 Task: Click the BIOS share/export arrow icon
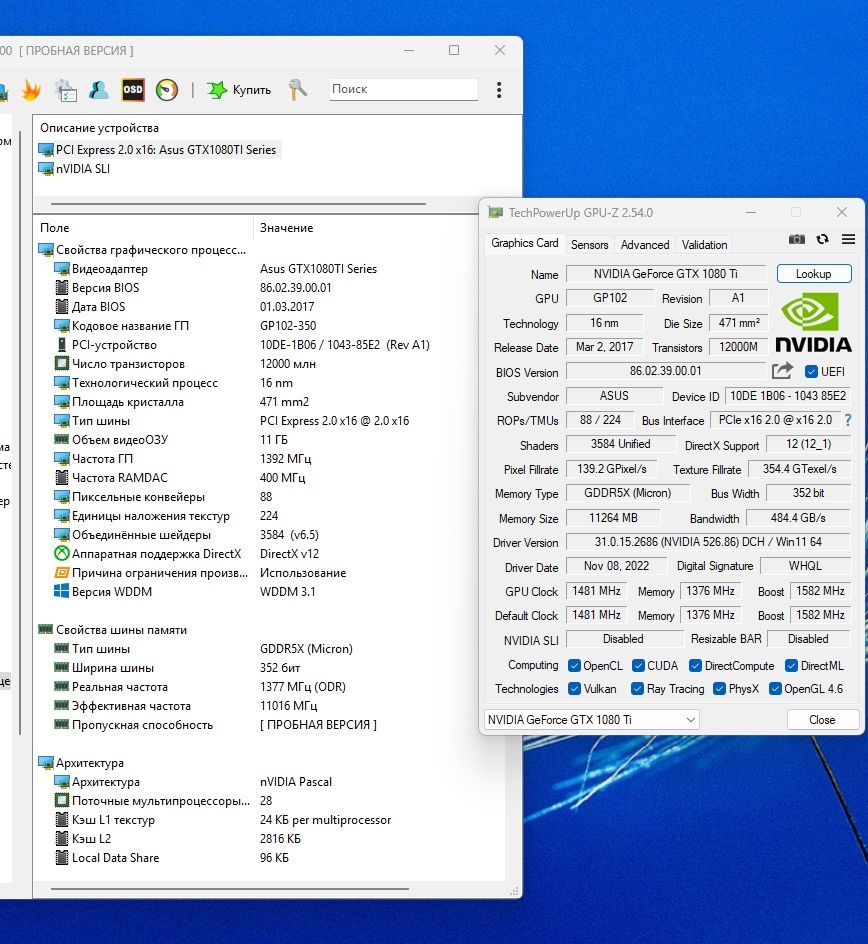782,371
